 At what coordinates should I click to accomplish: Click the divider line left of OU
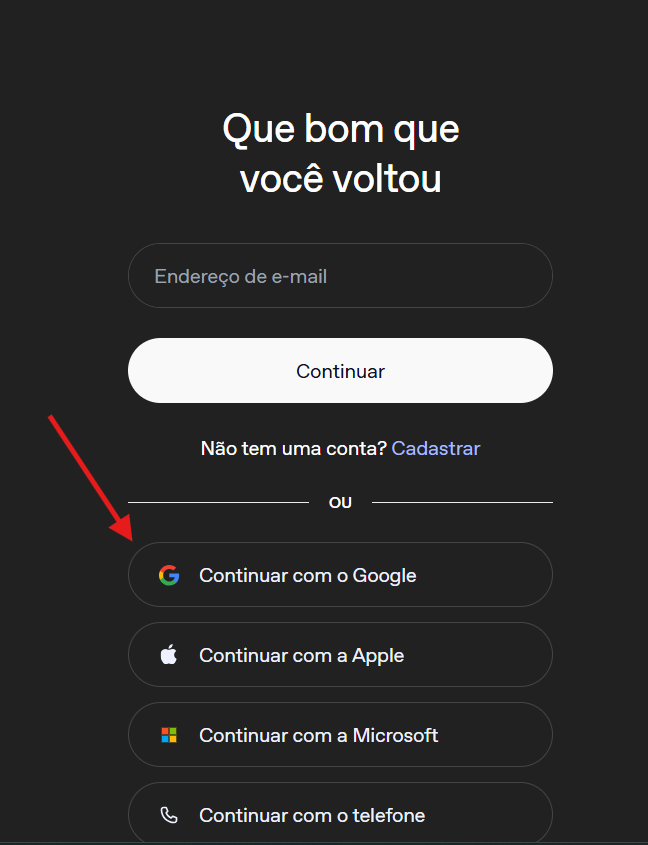pyautogui.click(x=218, y=502)
